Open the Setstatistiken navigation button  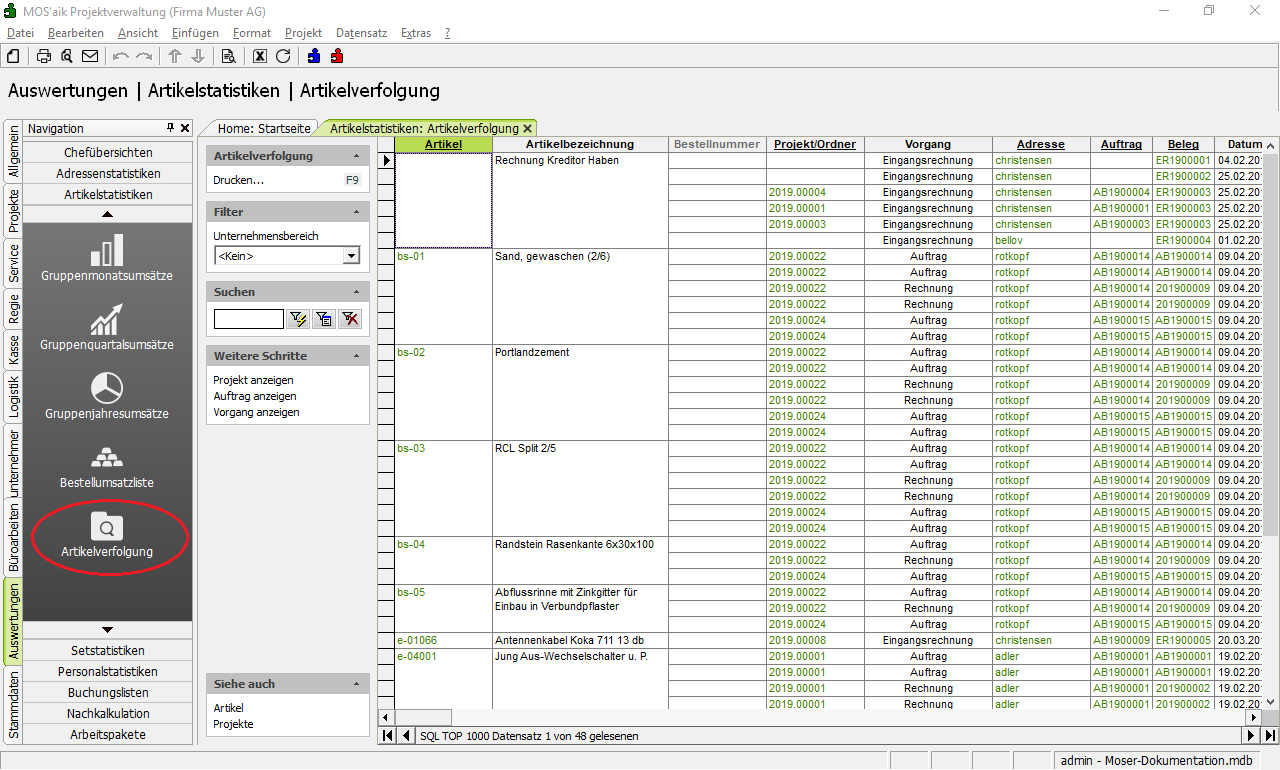[x=108, y=650]
